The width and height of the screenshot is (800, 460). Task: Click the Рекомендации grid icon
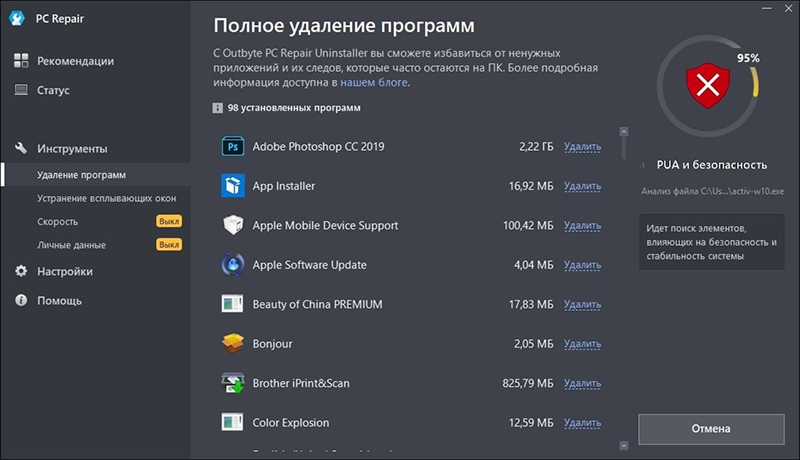pyautogui.click(x=21, y=61)
